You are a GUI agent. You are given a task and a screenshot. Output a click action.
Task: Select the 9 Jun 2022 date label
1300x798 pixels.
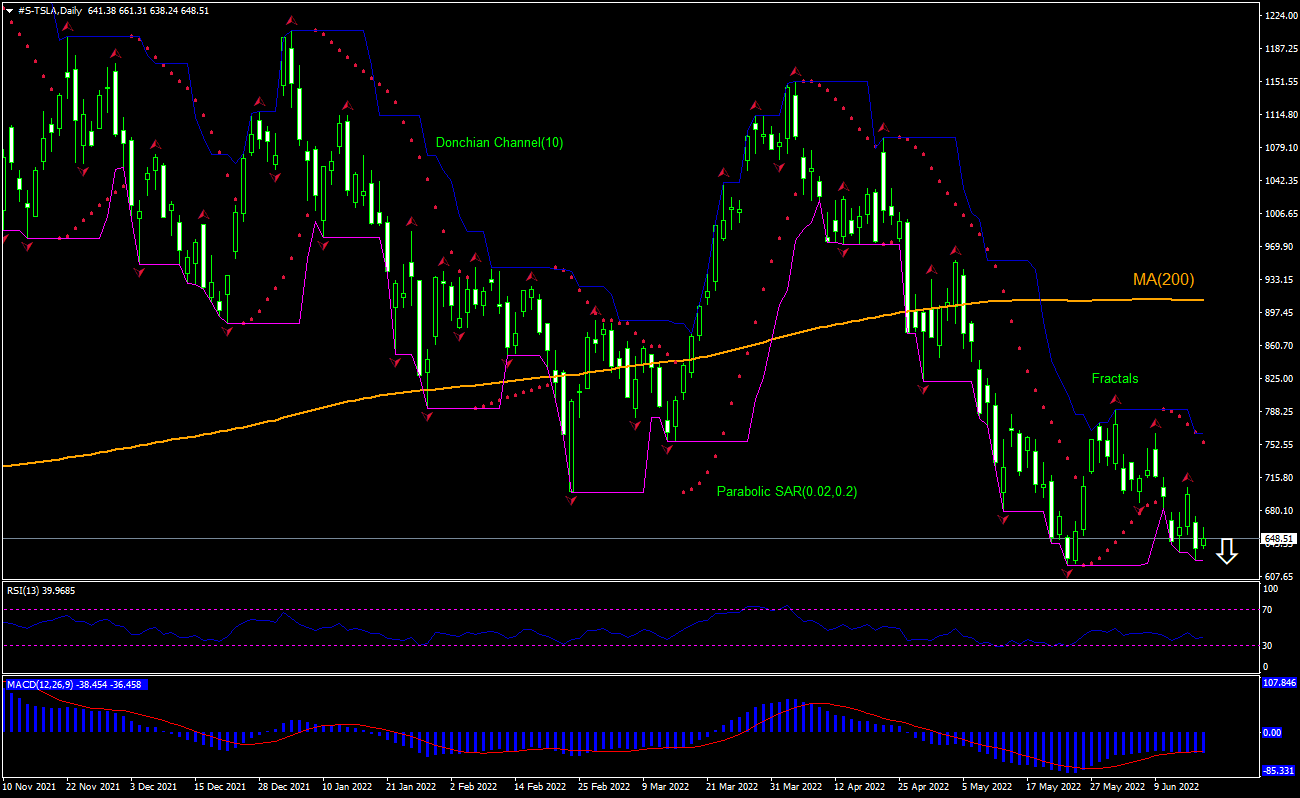1178,787
